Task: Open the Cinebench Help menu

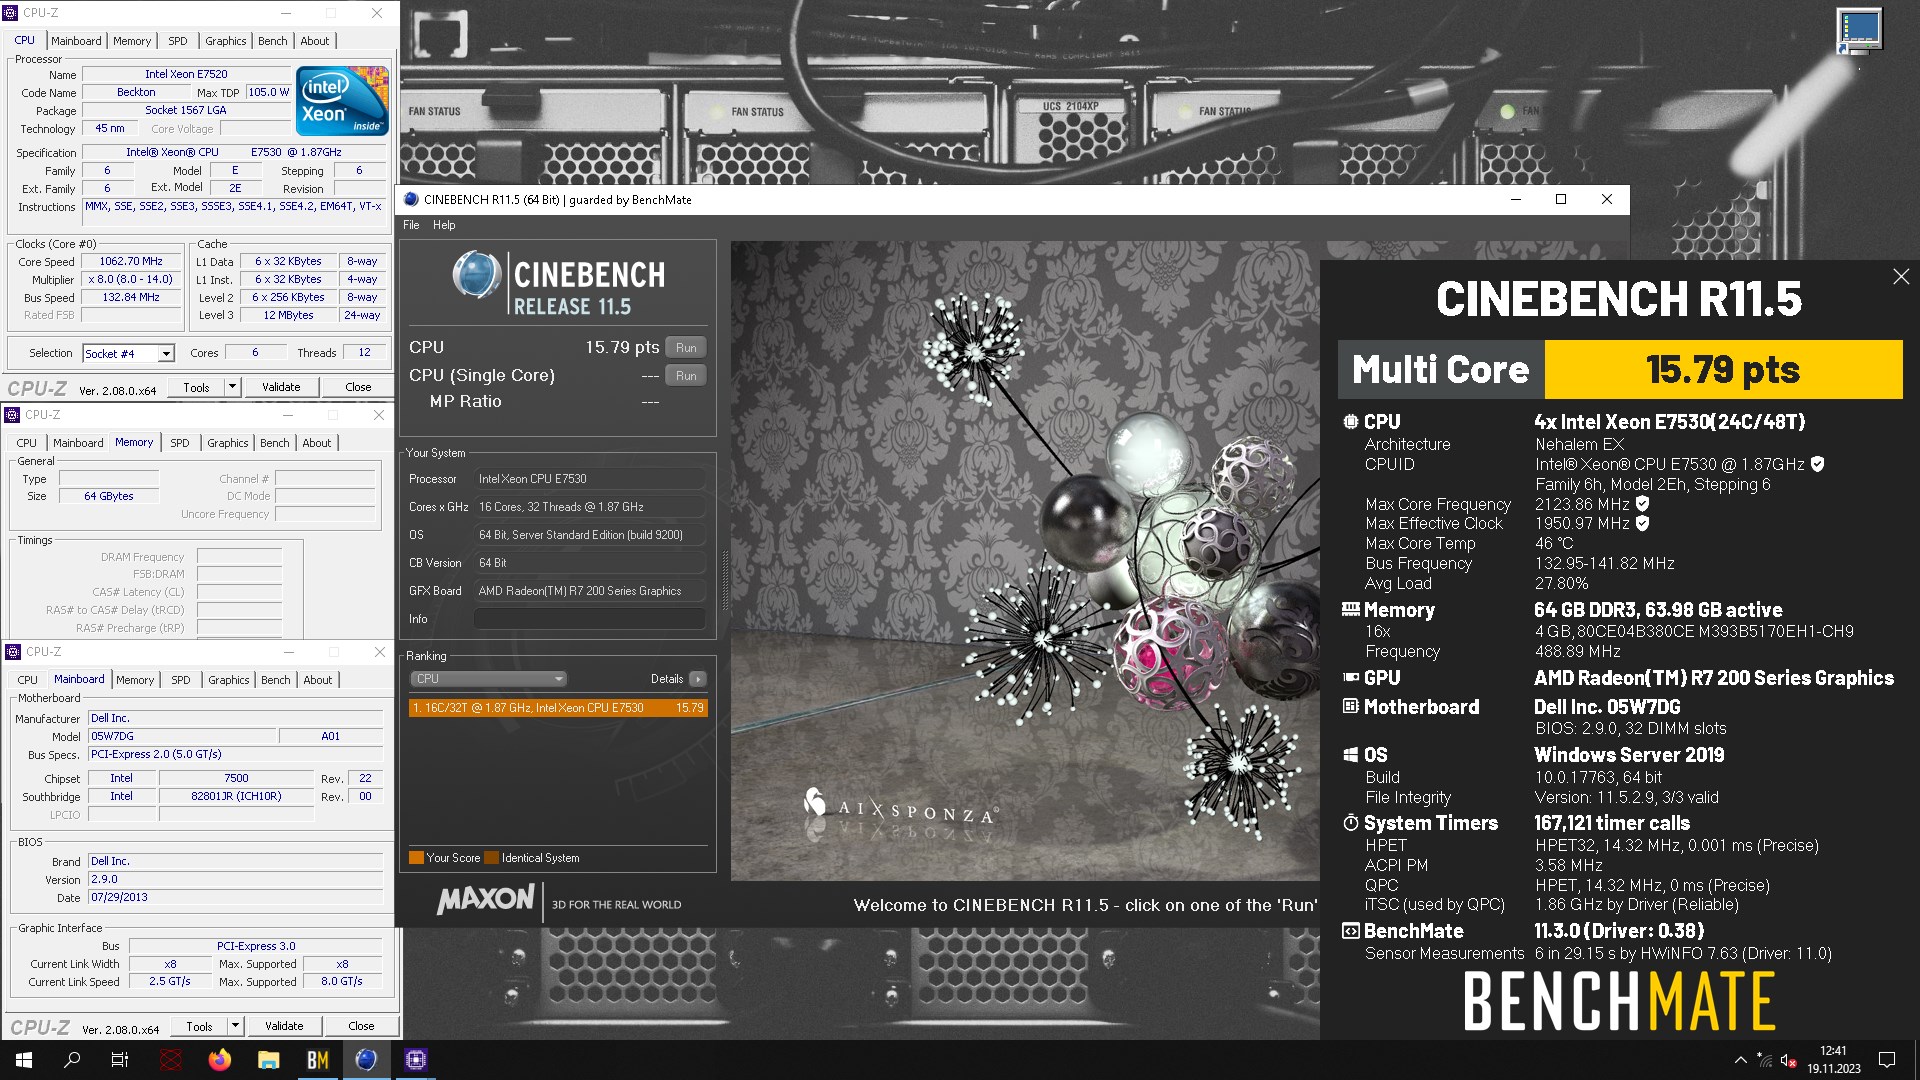Action: [x=444, y=225]
